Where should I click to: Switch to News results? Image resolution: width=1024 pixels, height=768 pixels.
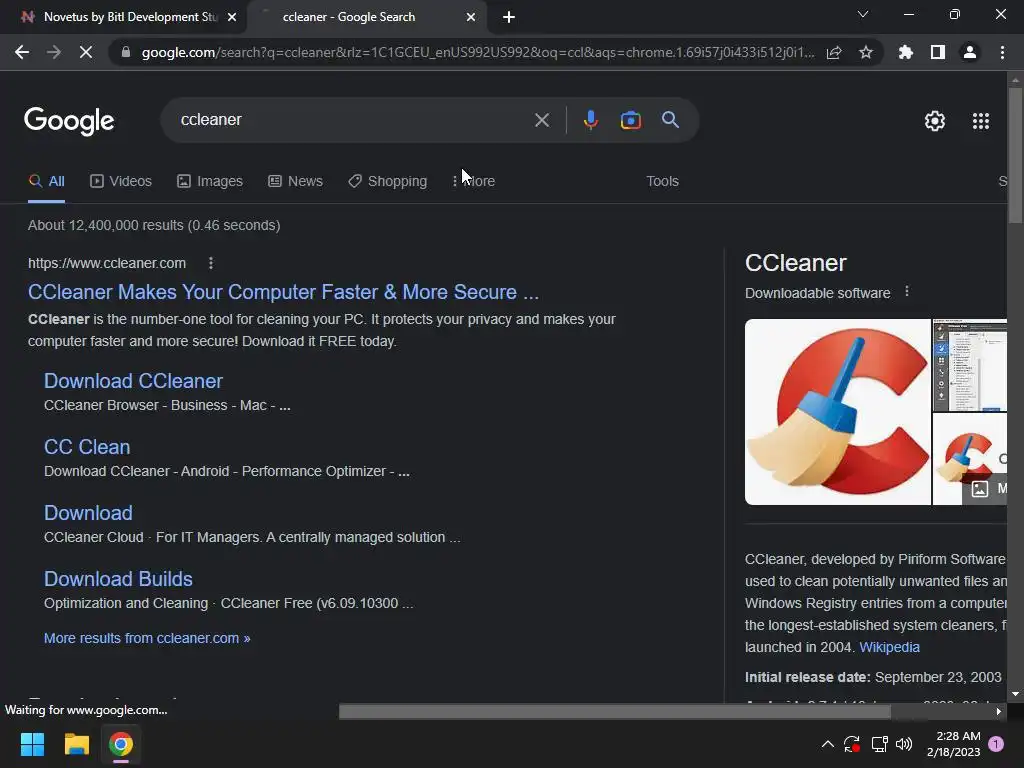point(295,181)
